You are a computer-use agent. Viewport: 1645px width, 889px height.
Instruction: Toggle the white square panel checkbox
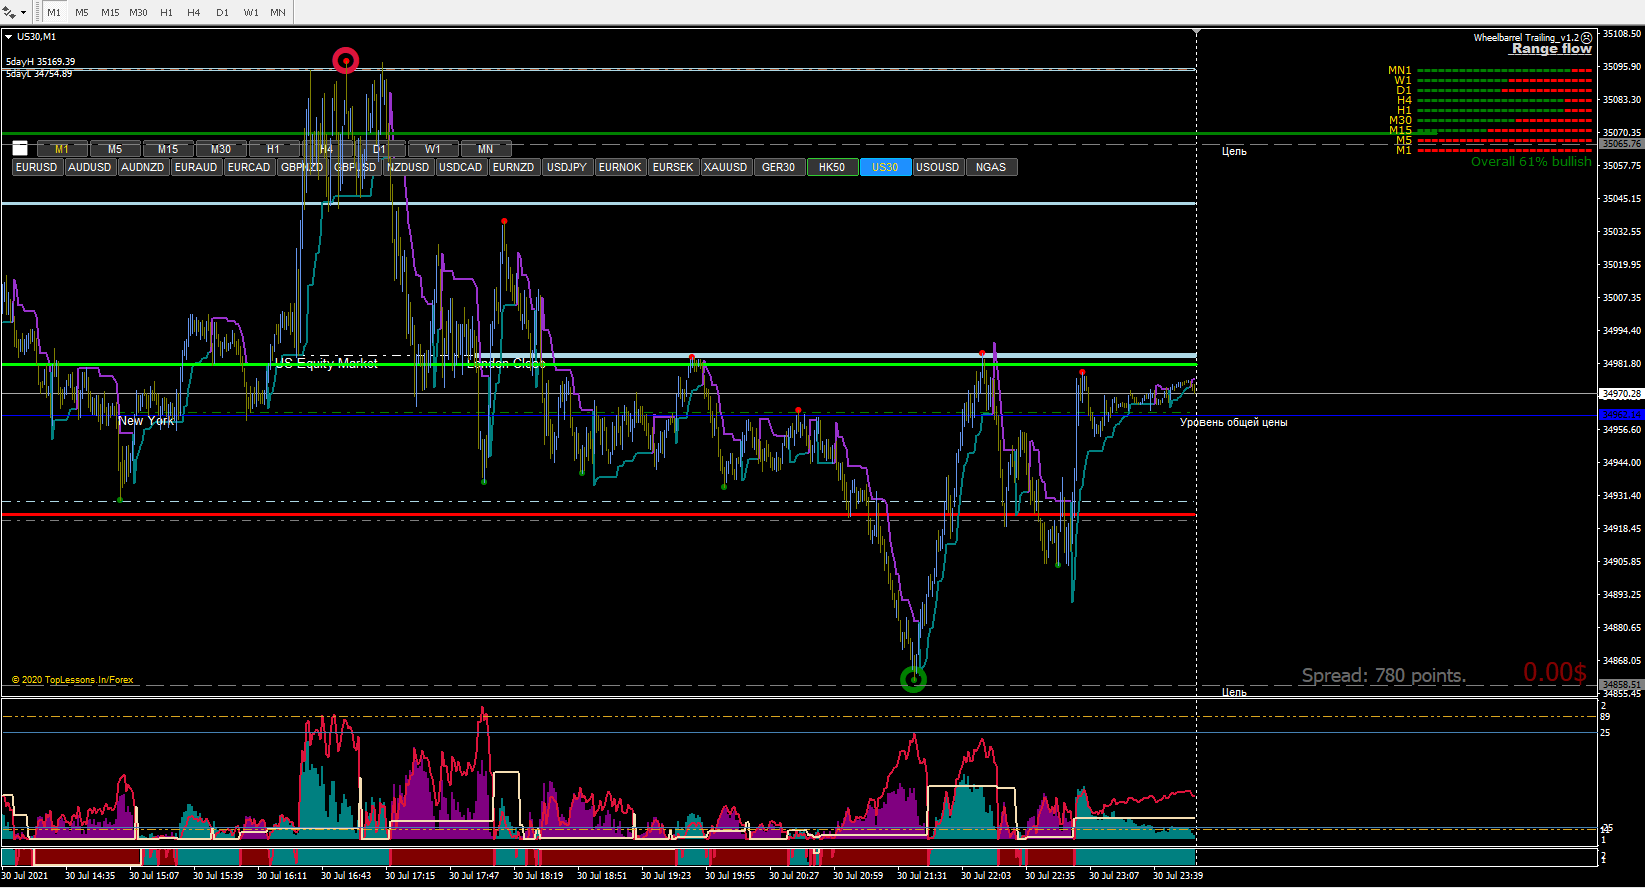point(20,148)
